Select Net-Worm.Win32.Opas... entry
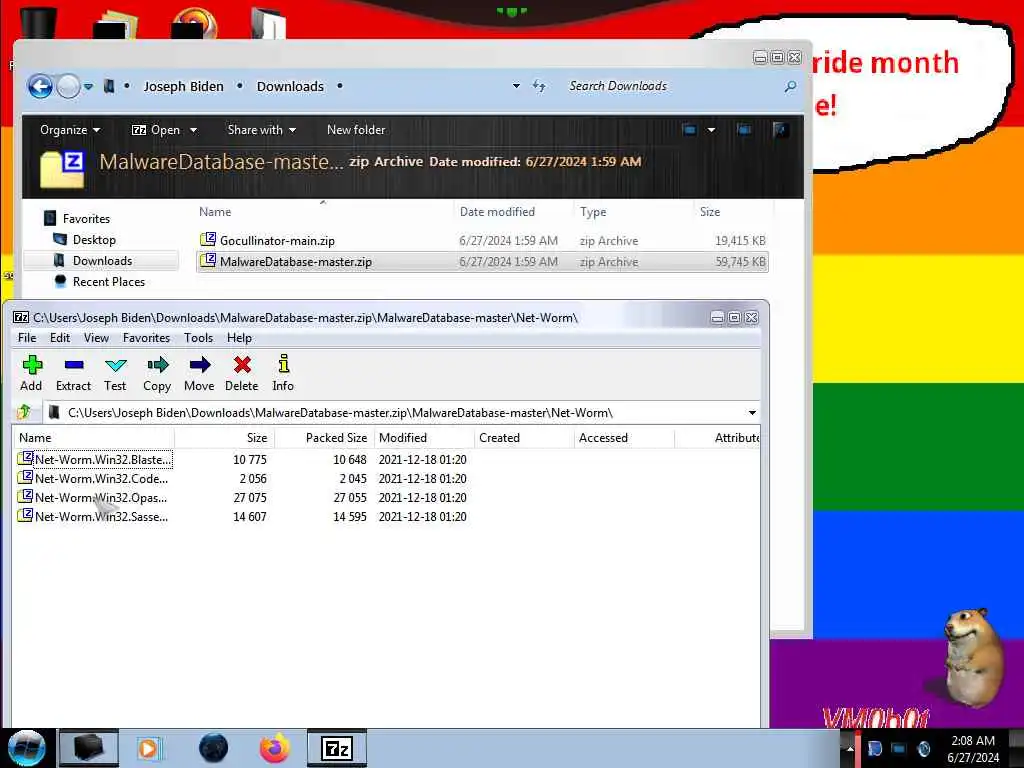 tap(95, 497)
